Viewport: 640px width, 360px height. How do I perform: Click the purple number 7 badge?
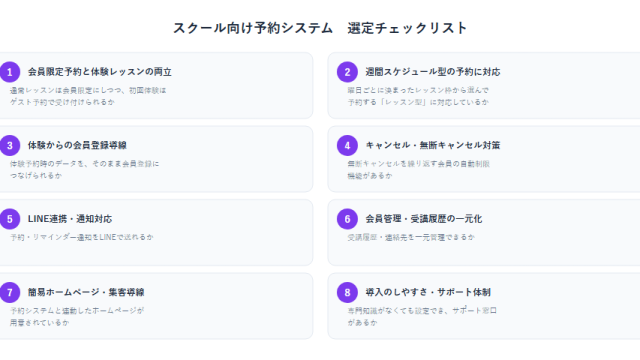pyautogui.click(x=10, y=293)
